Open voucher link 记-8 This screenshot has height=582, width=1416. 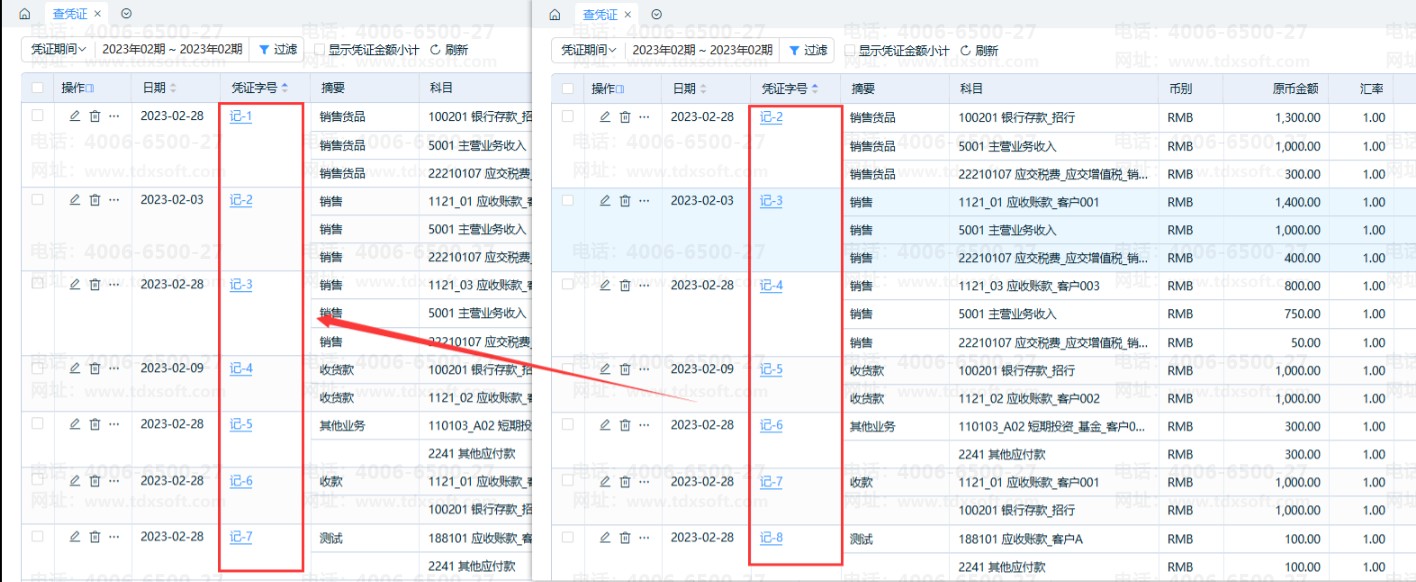(771, 538)
